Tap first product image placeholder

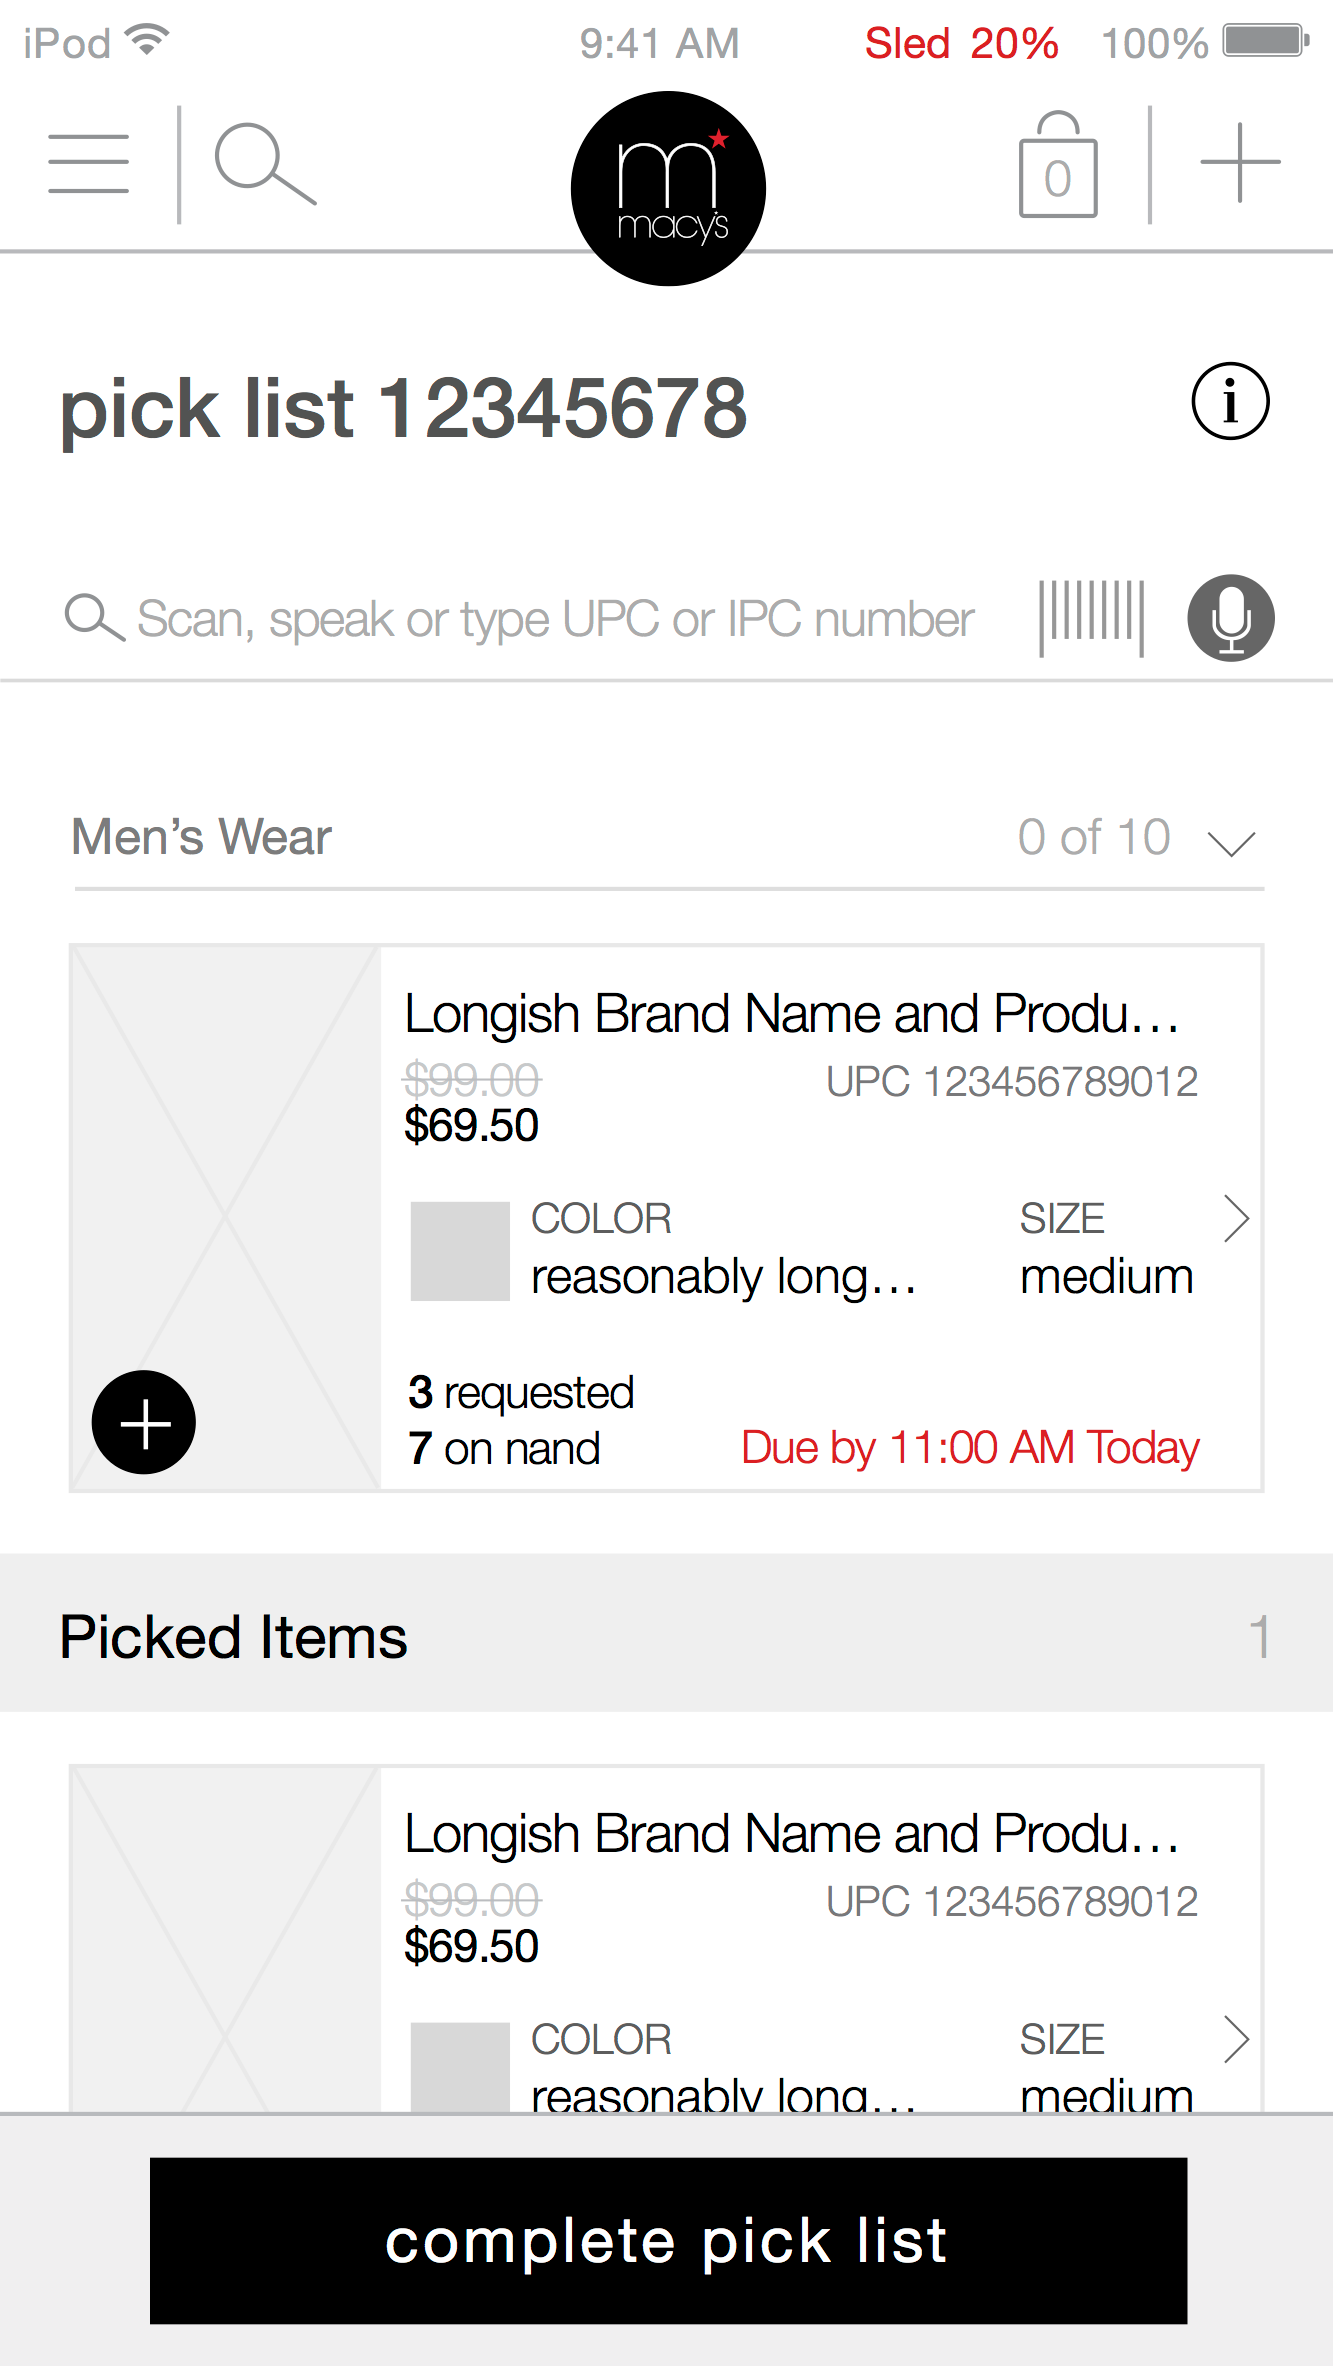pos(226,1150)
